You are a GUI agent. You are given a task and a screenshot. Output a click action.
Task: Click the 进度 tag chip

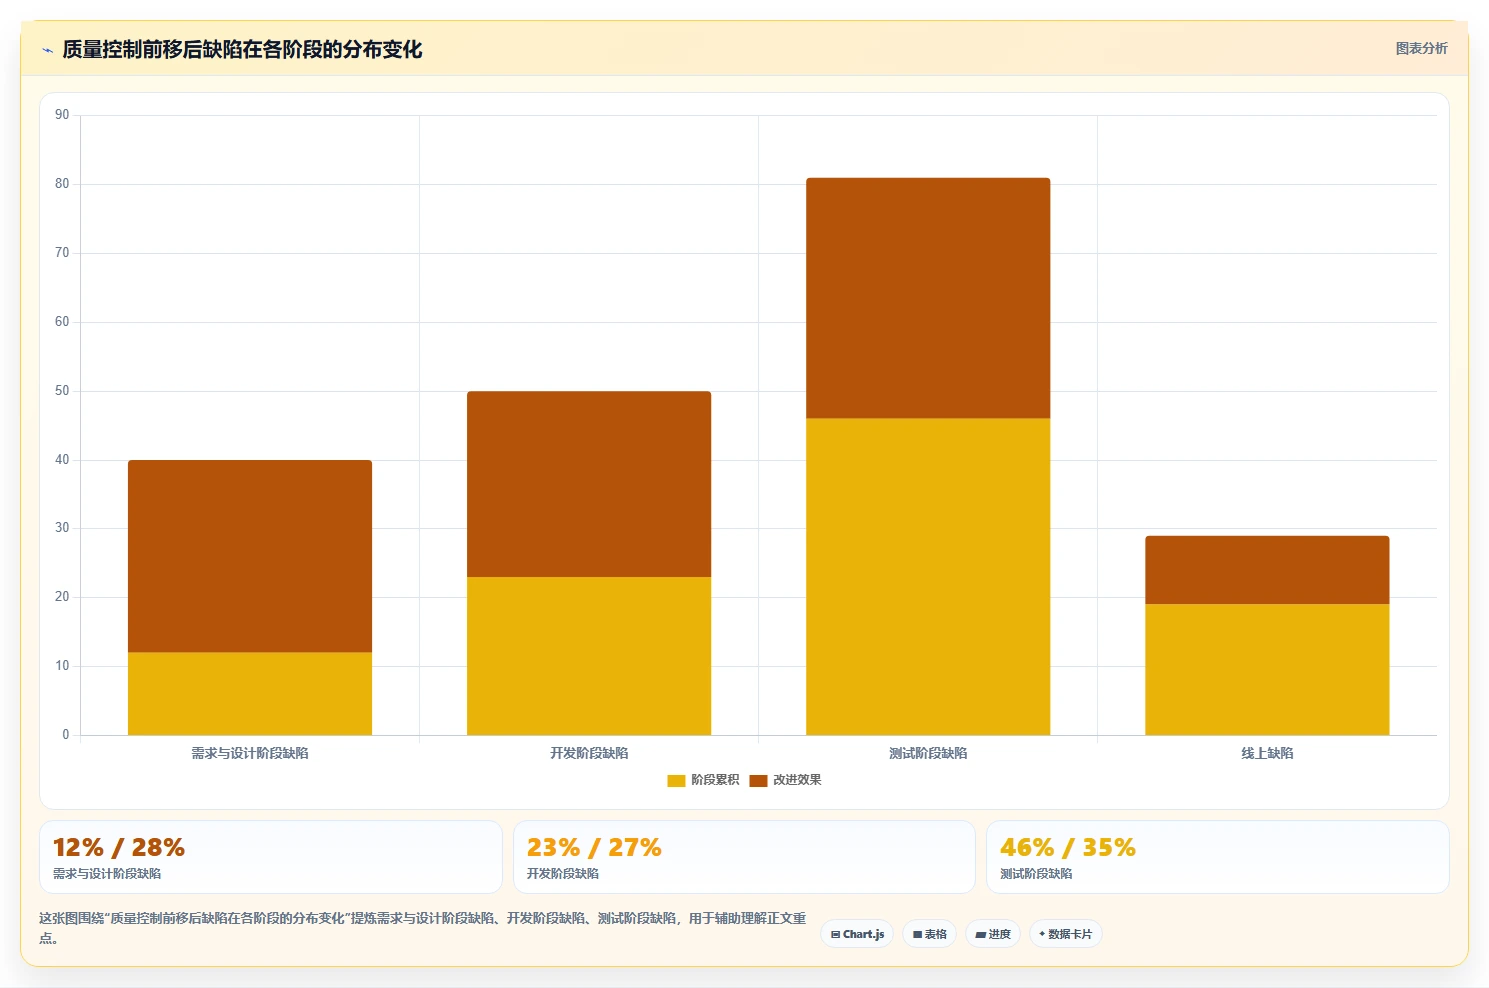(993, 934)
